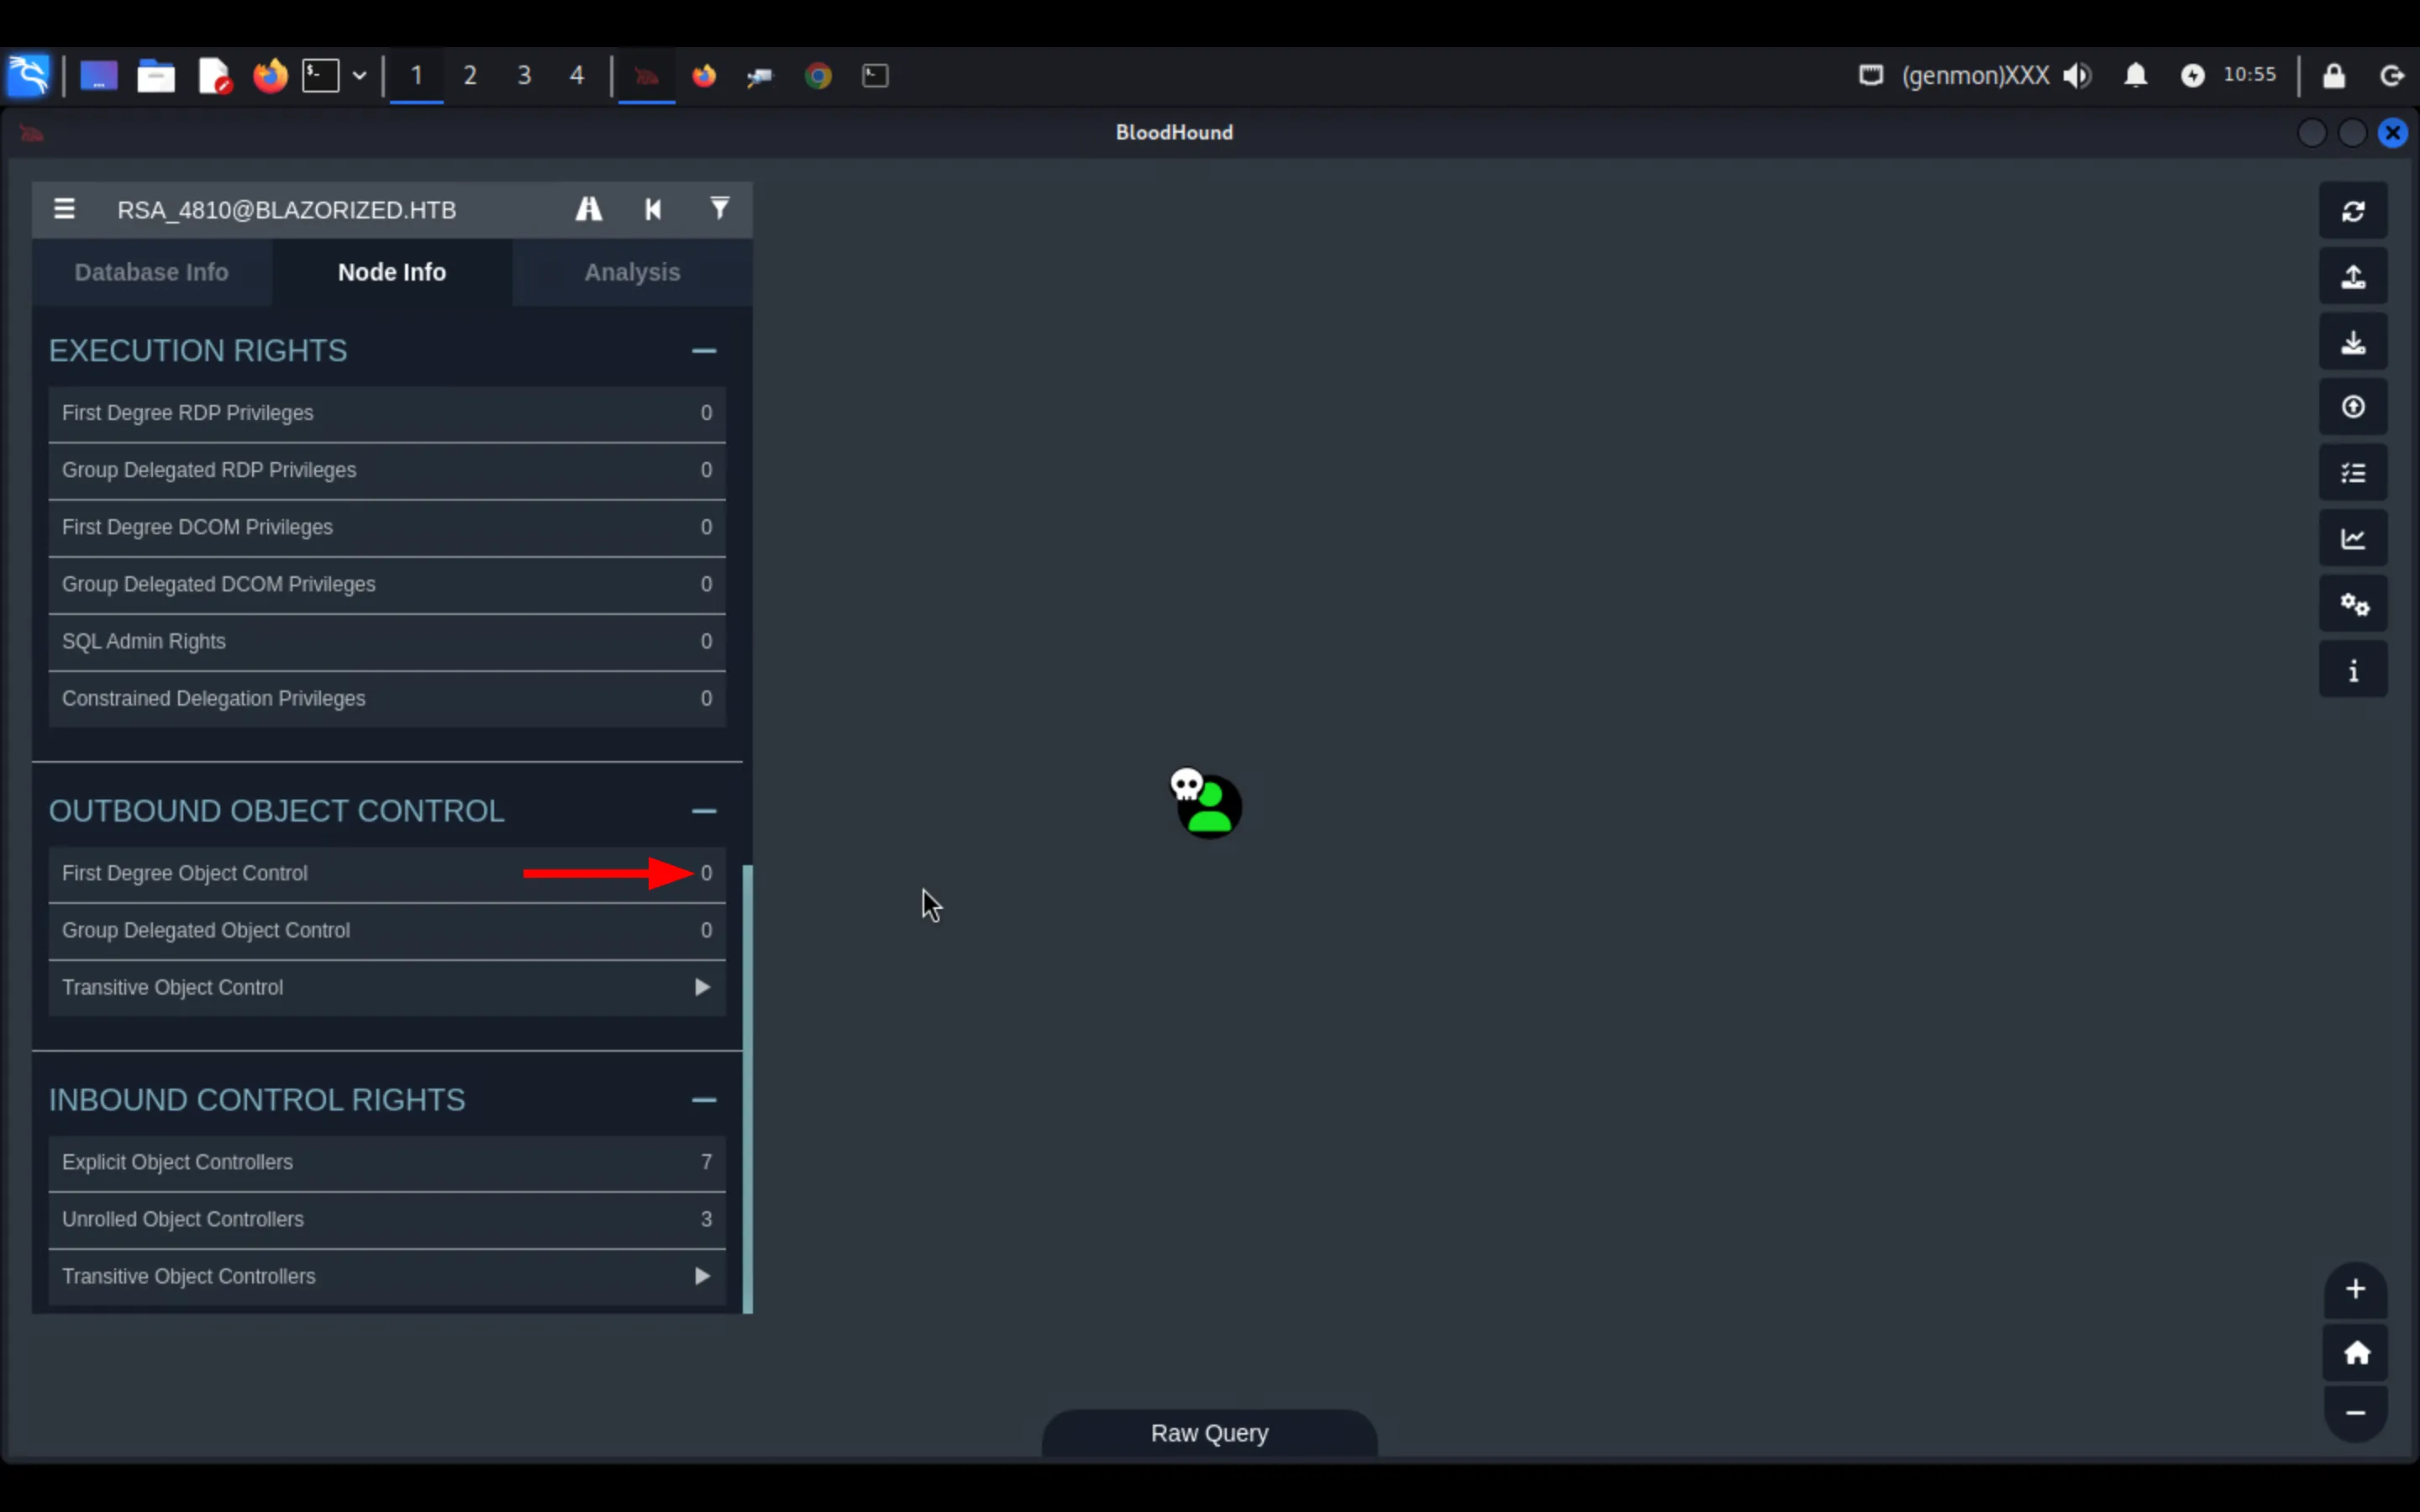Run Transitive Object Controllers query arrow
2420x1512 pixels.
702,1276
